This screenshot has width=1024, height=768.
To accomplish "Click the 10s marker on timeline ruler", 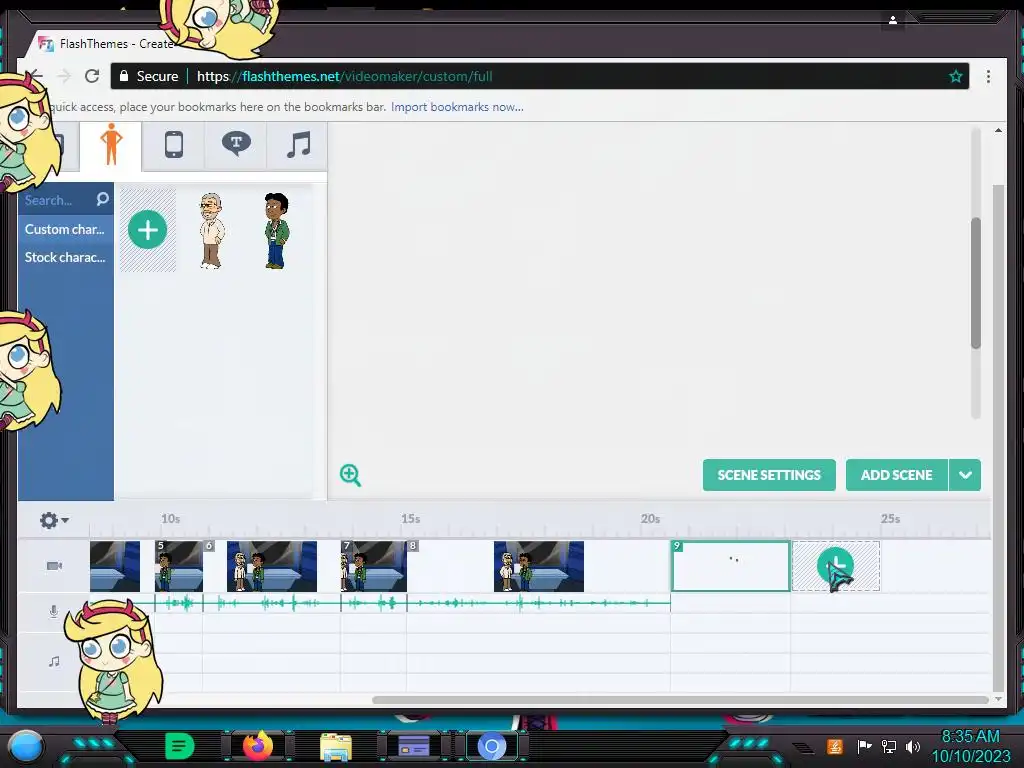I will [170, 519].
